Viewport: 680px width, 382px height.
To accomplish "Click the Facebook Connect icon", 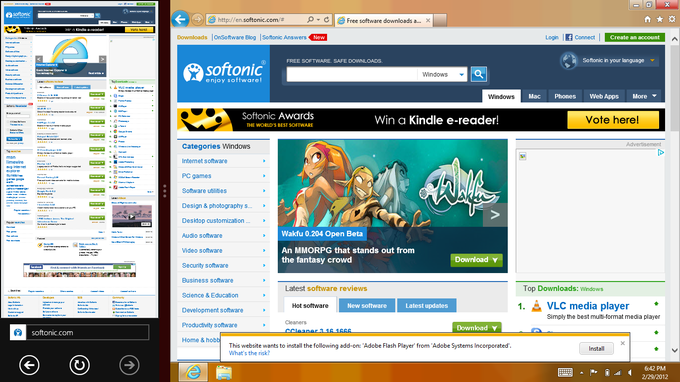I will [569, 37].
